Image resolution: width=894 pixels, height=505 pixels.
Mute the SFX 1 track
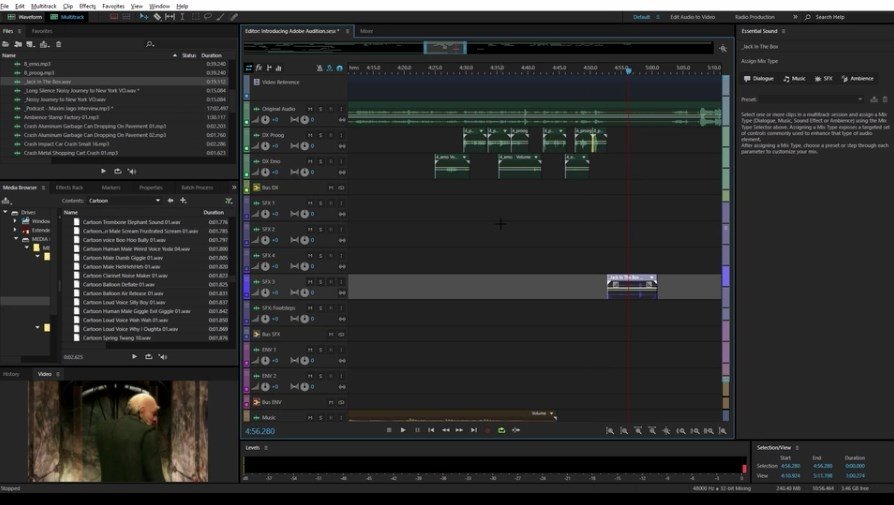coord(310,203)
